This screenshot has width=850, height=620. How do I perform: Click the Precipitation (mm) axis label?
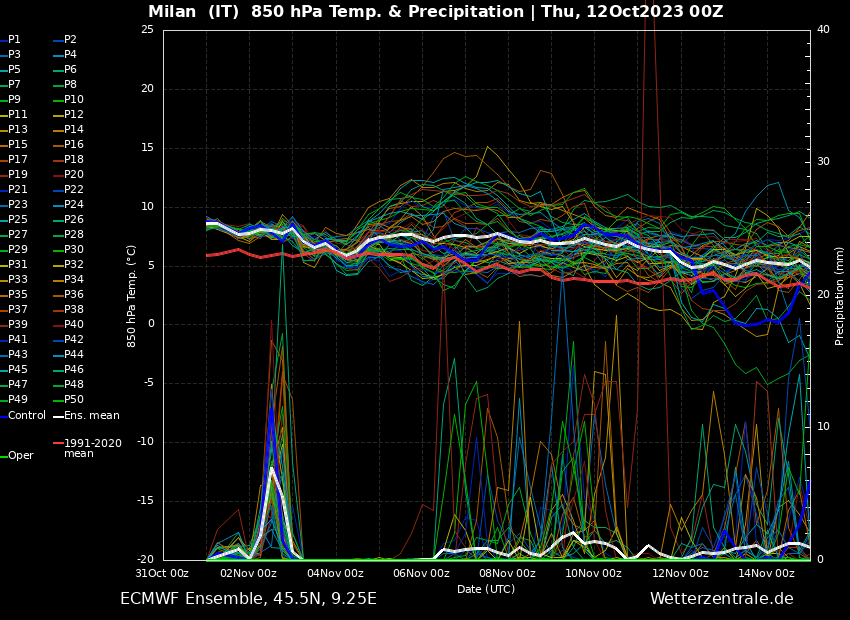pyautogui.click(x=840, y=295)
